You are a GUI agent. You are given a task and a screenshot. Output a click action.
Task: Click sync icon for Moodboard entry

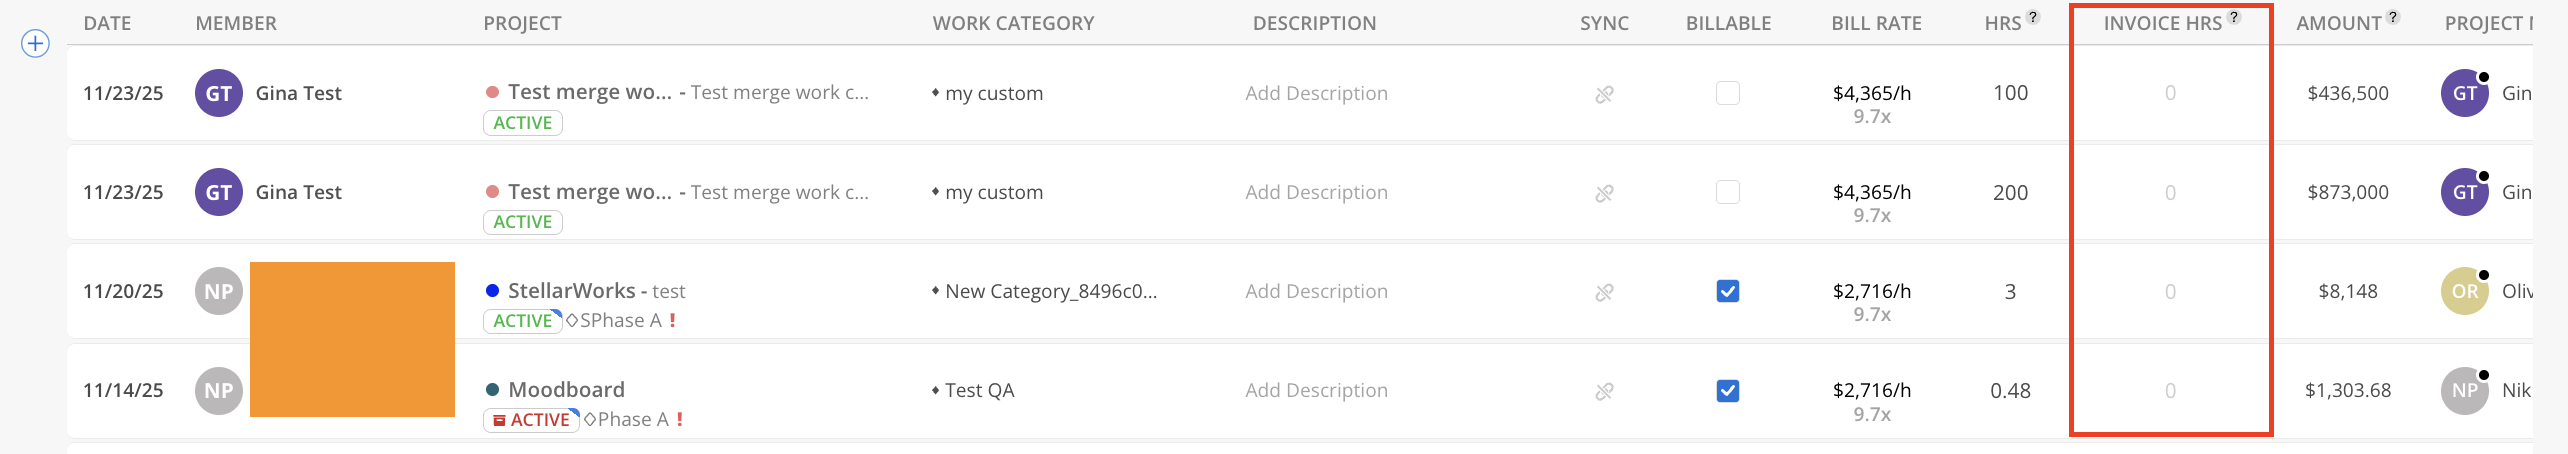[x=1604, y=391]
